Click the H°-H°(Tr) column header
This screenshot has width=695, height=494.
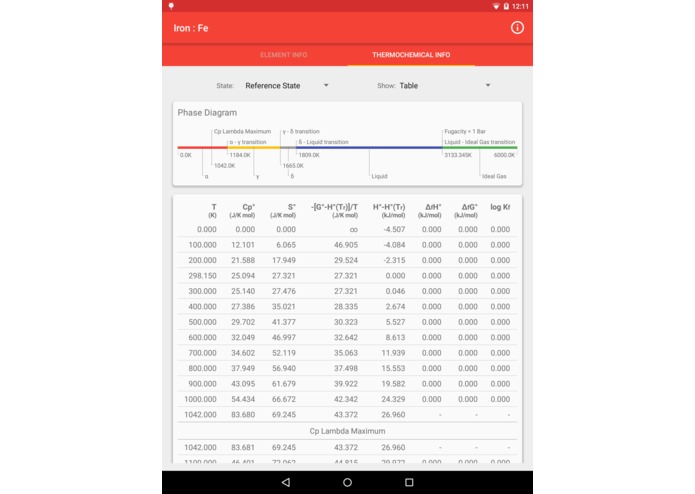coord(389,210)
